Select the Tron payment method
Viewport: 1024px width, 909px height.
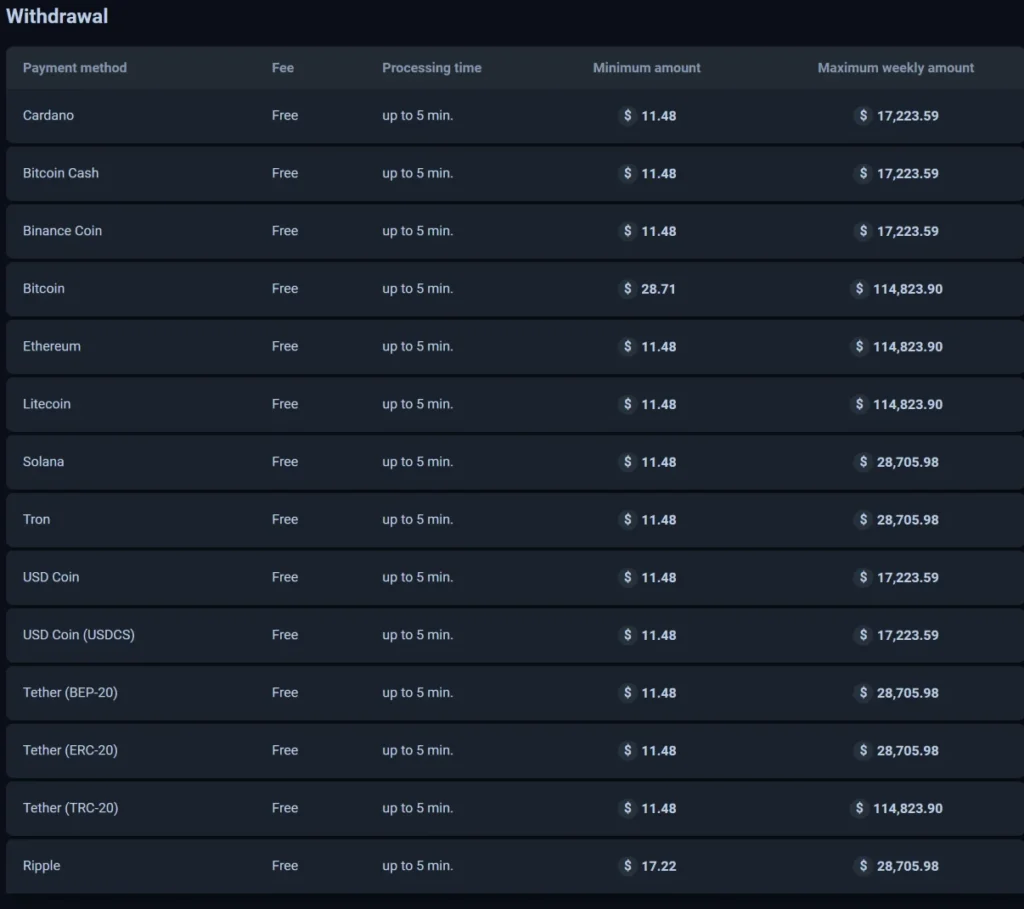coord(37,520)
